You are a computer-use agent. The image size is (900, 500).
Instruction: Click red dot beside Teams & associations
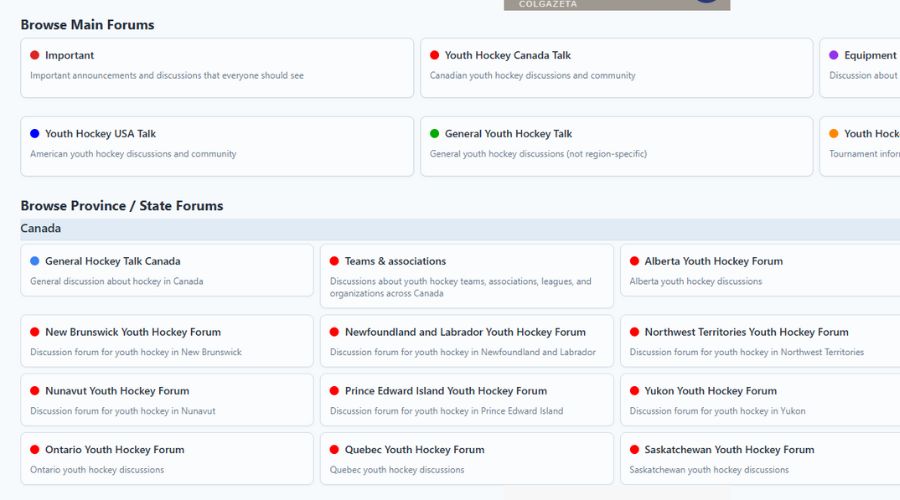click(334, 261)
